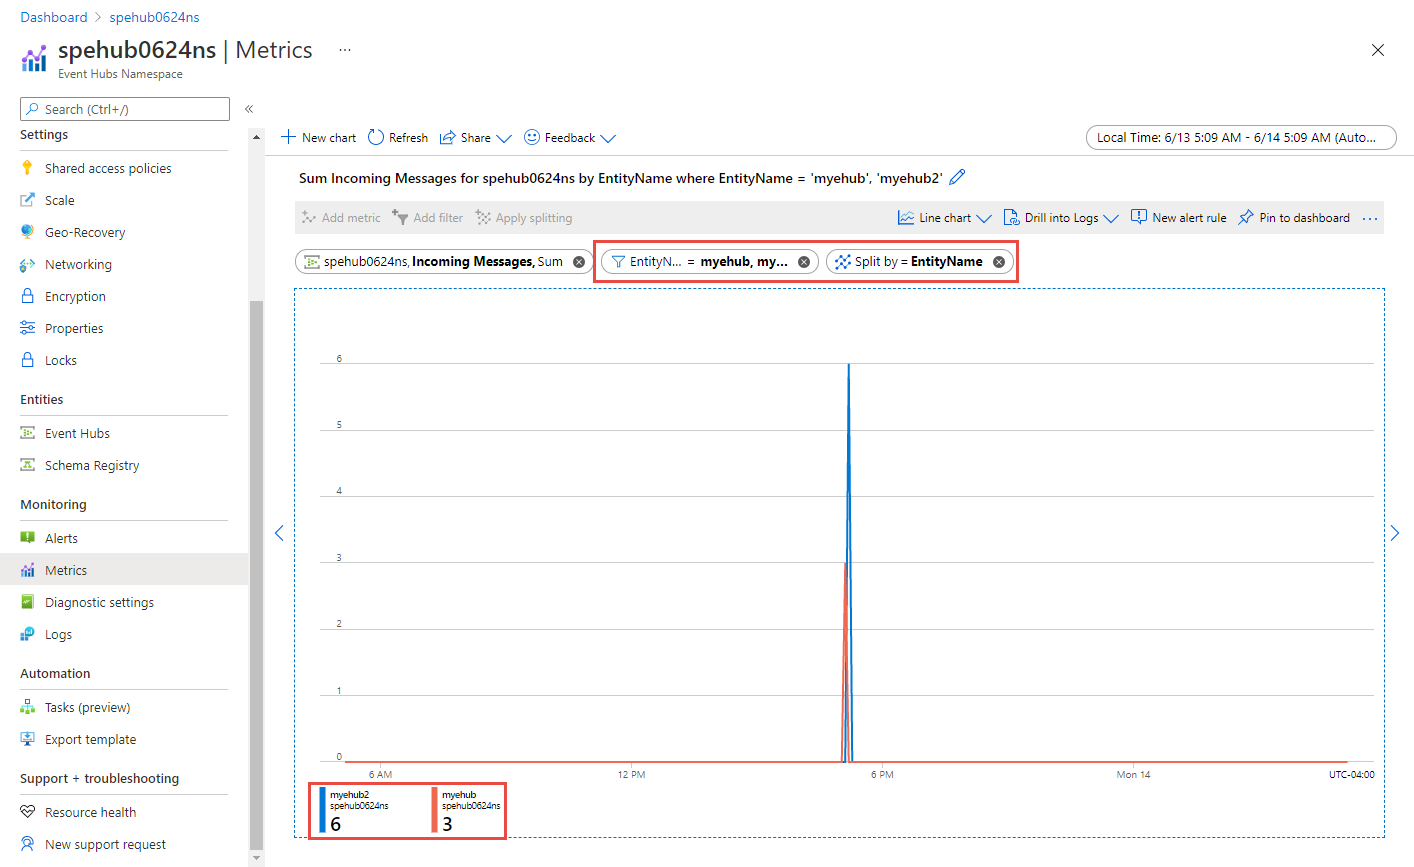This screenshot has width=1414, height=867.
Task: Click the sidebar scroll down arrow
Action: click(256, 858)
